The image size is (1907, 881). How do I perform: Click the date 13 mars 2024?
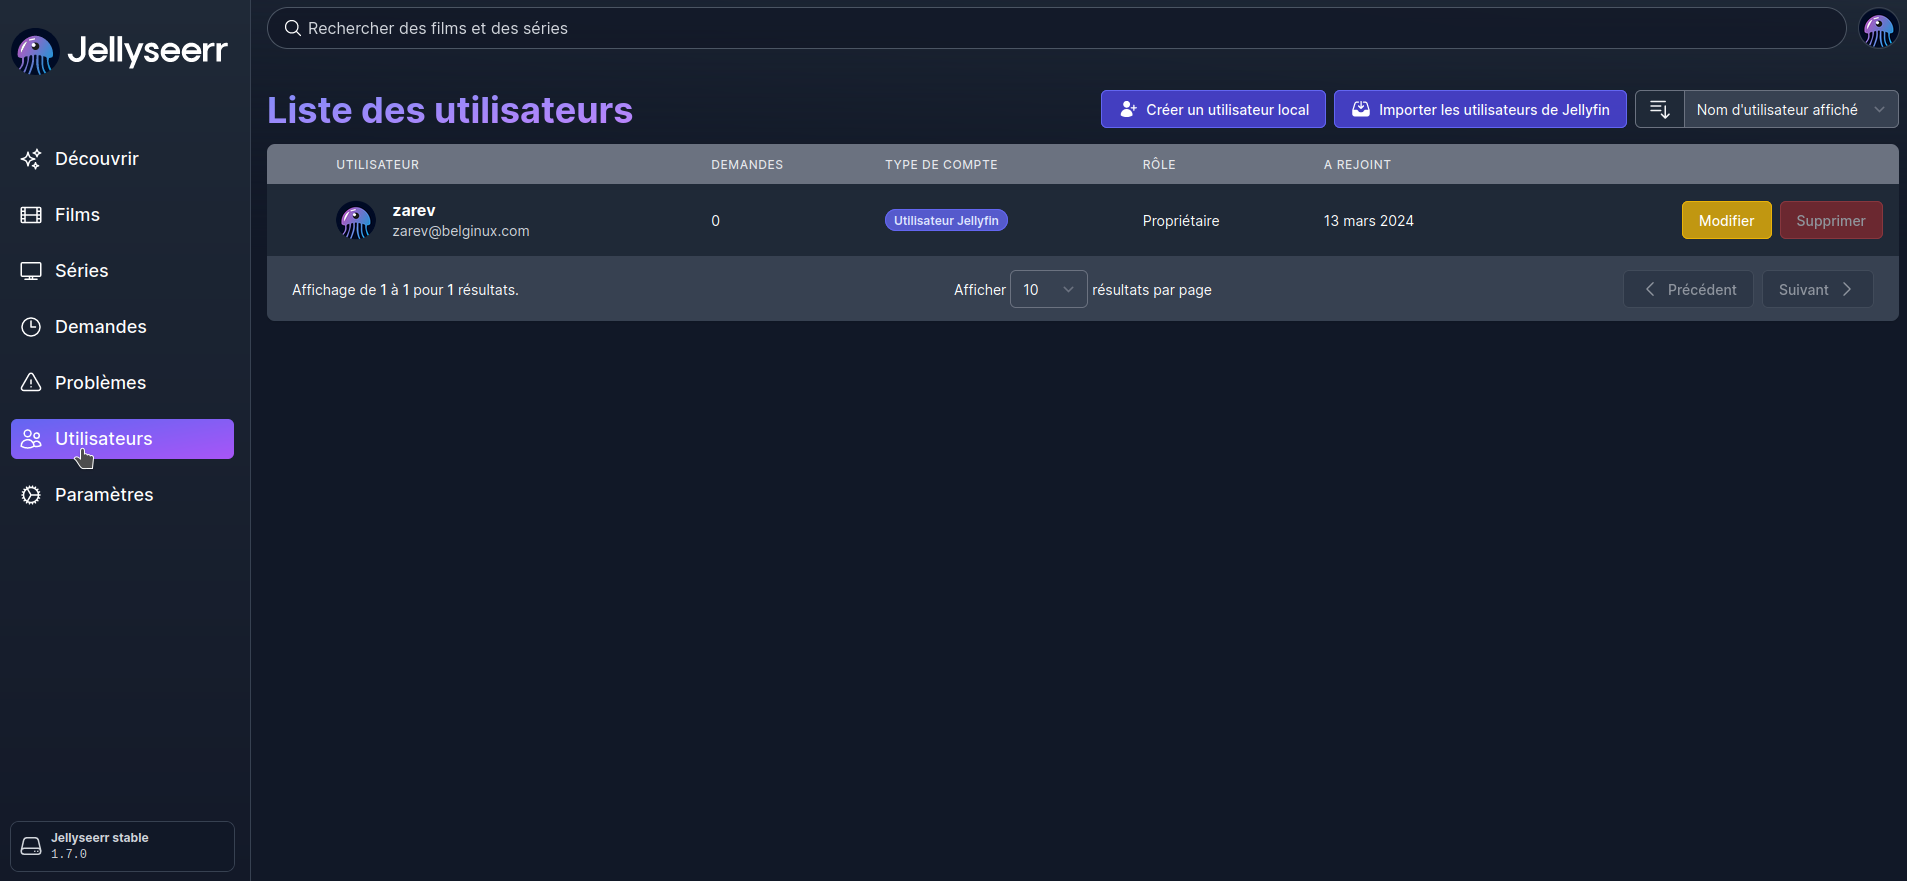tap(1368, 220)
